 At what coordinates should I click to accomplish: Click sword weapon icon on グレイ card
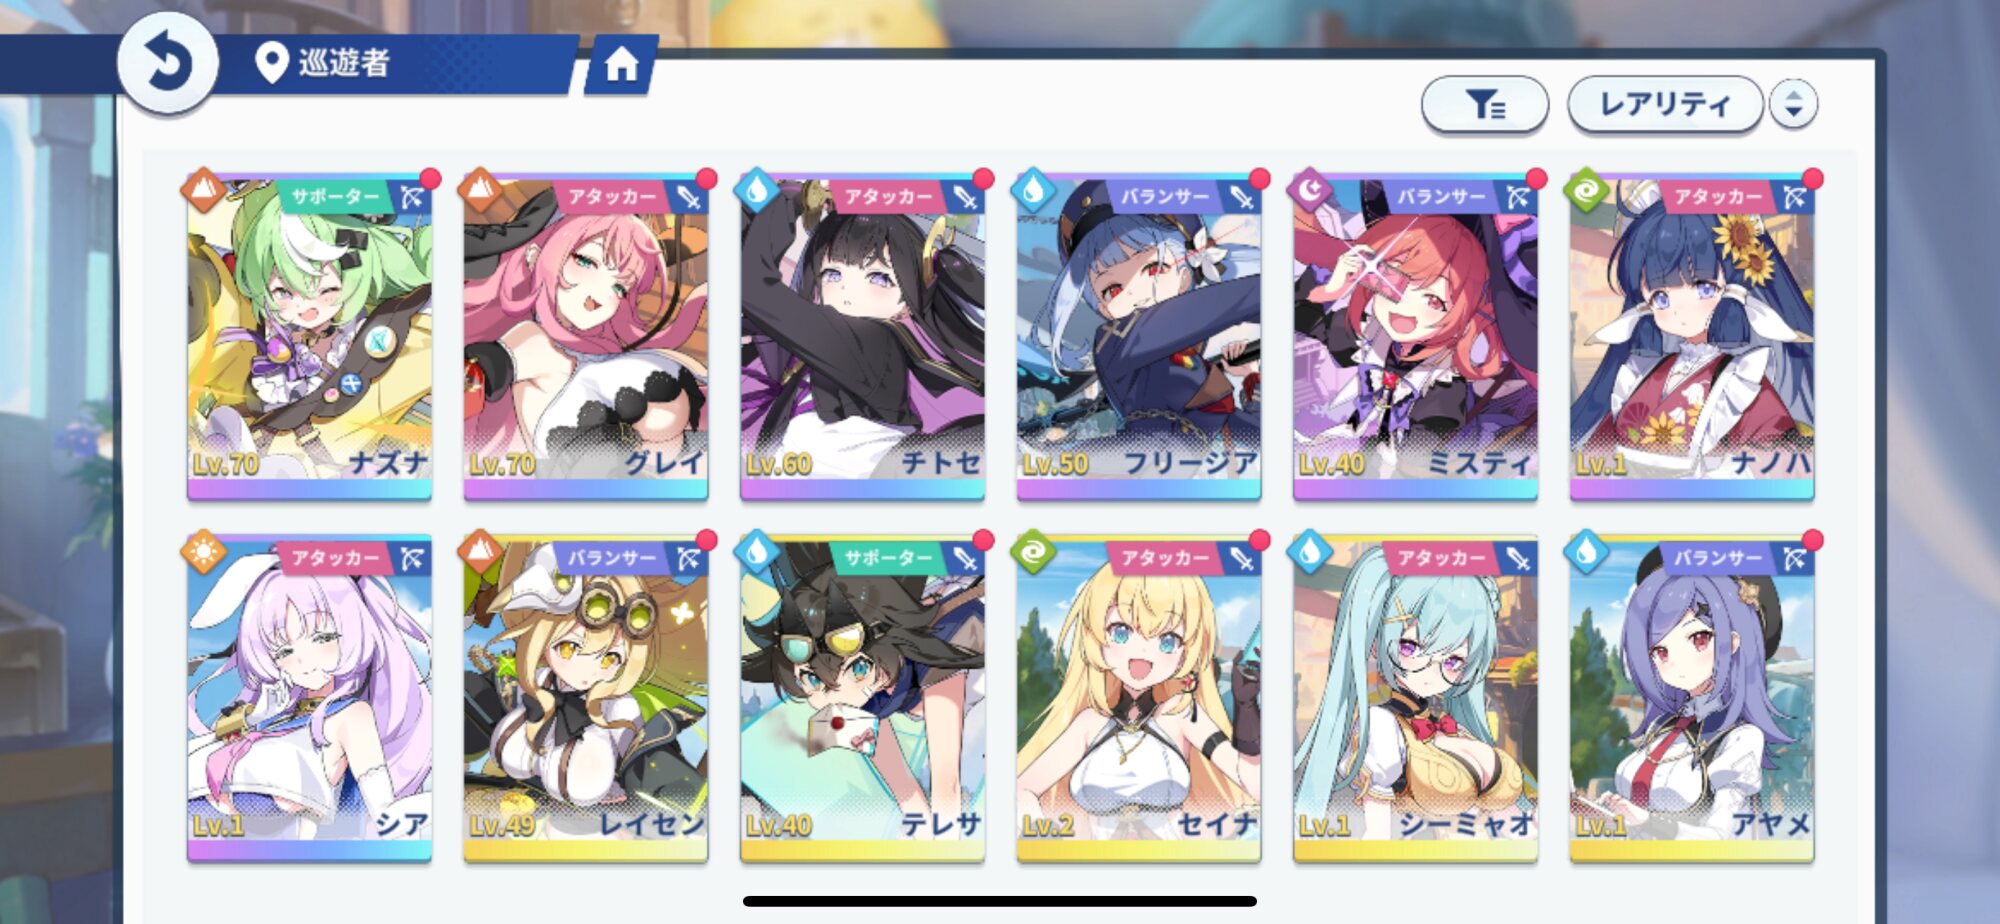[x=689, y=197]
